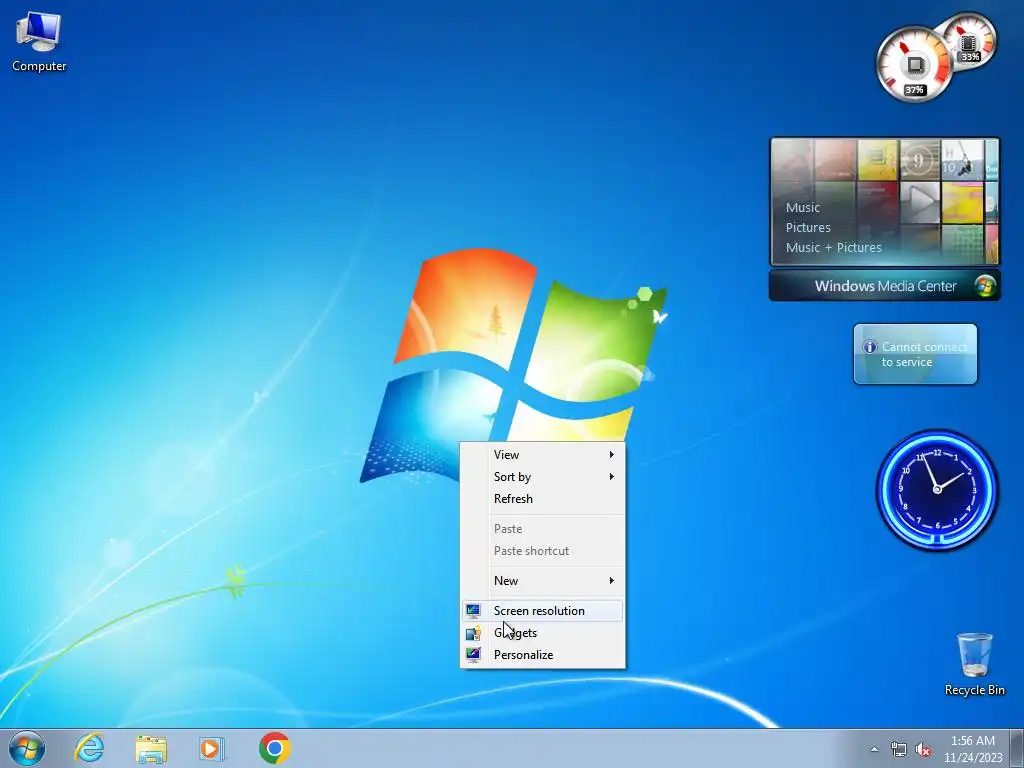Open the Computer desktop icon

click(39, 41)
